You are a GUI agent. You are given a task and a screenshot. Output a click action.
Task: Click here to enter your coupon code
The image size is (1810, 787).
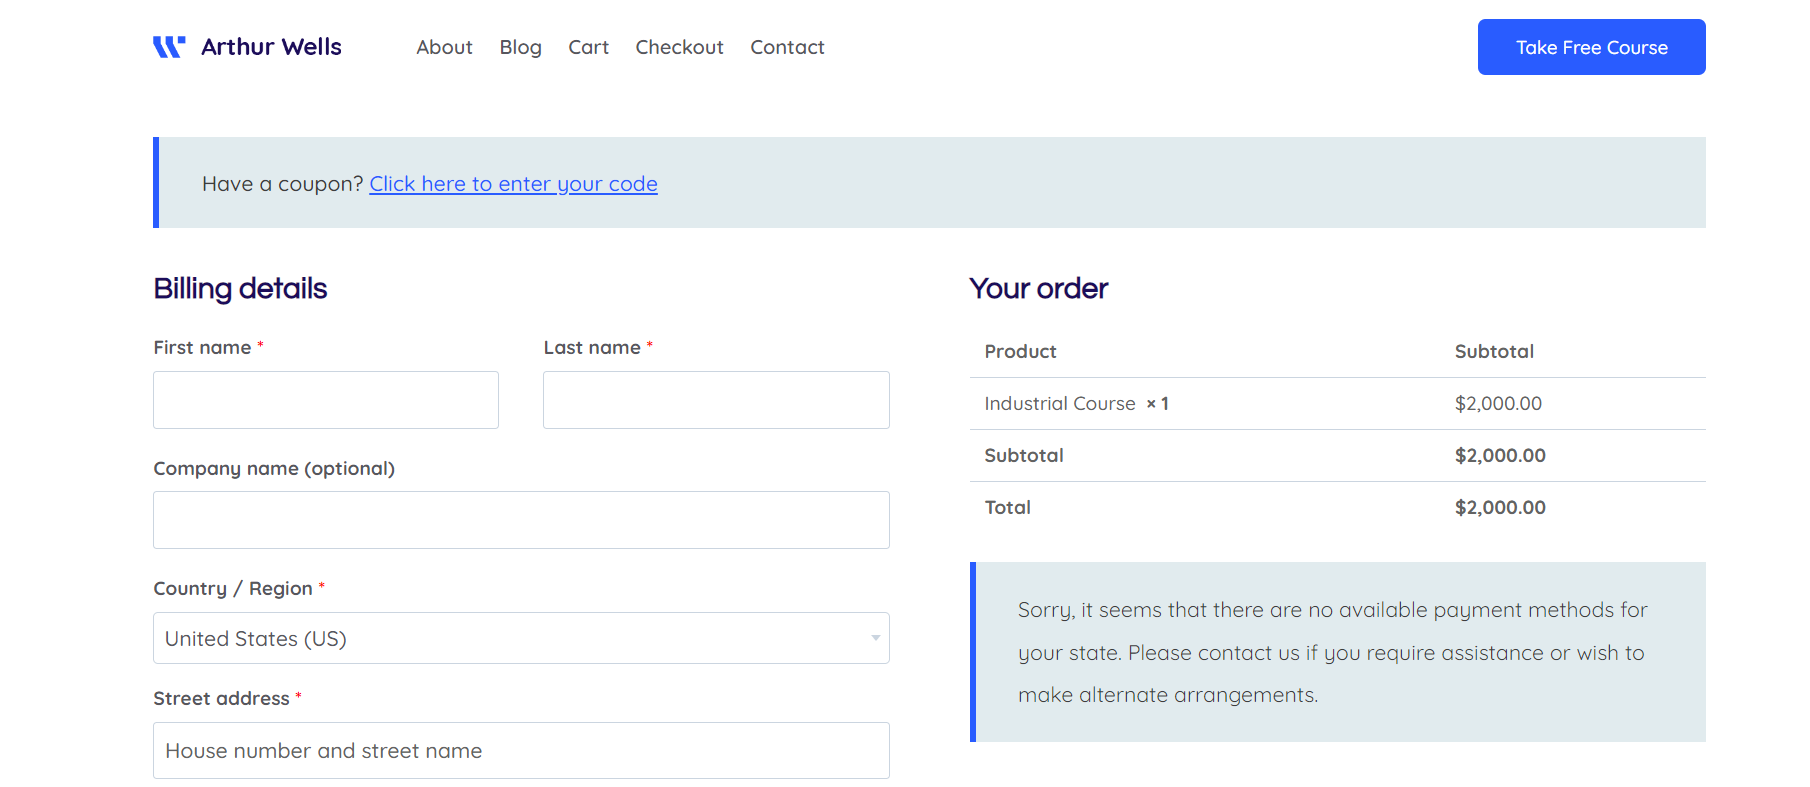[513, 184]
